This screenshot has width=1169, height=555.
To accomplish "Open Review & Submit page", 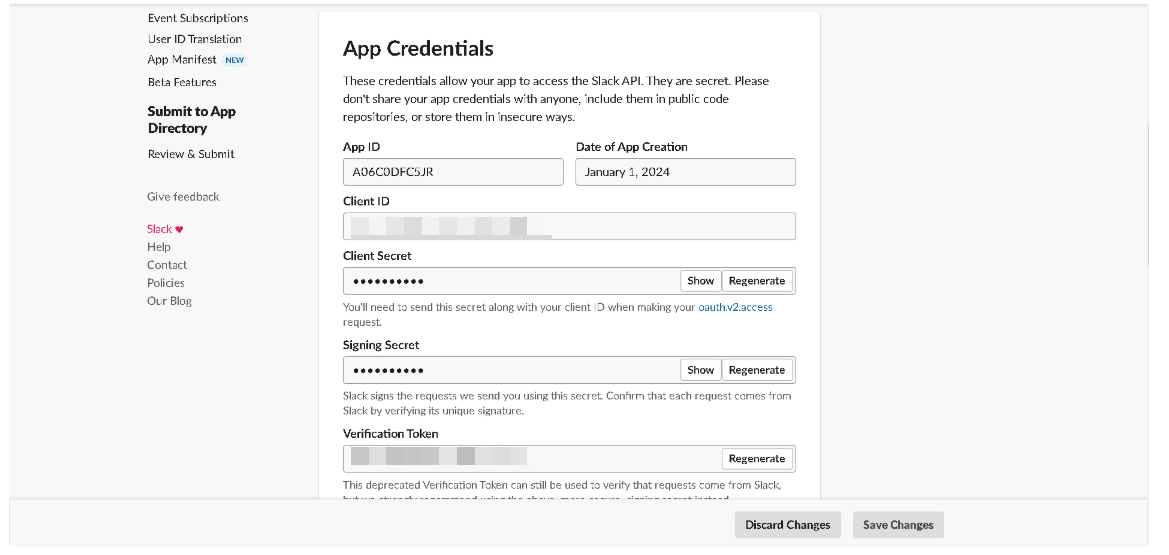I will pos(191,154).
